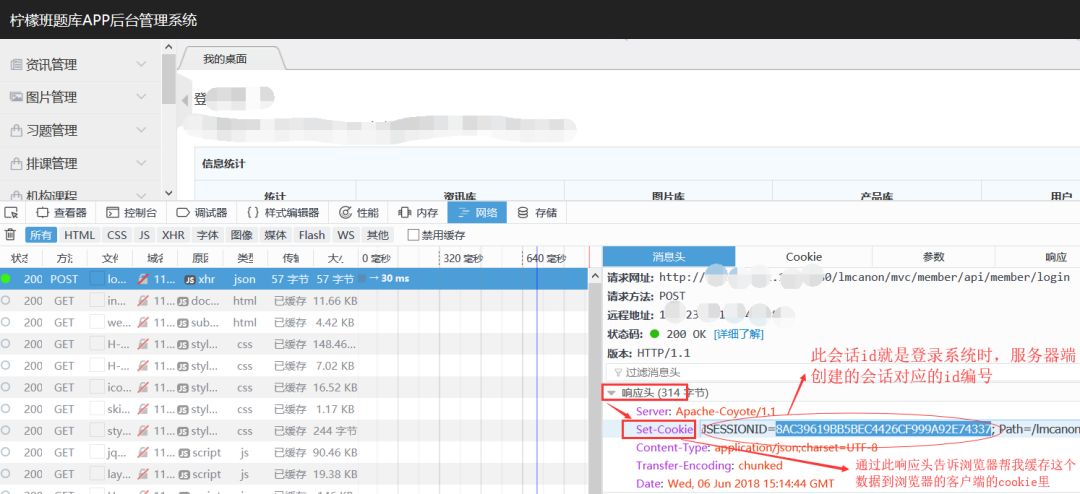Select the 消息头 headers tab
This screenshot has height=494, width=1080.
pyautogui.click(x=669, y=257)
